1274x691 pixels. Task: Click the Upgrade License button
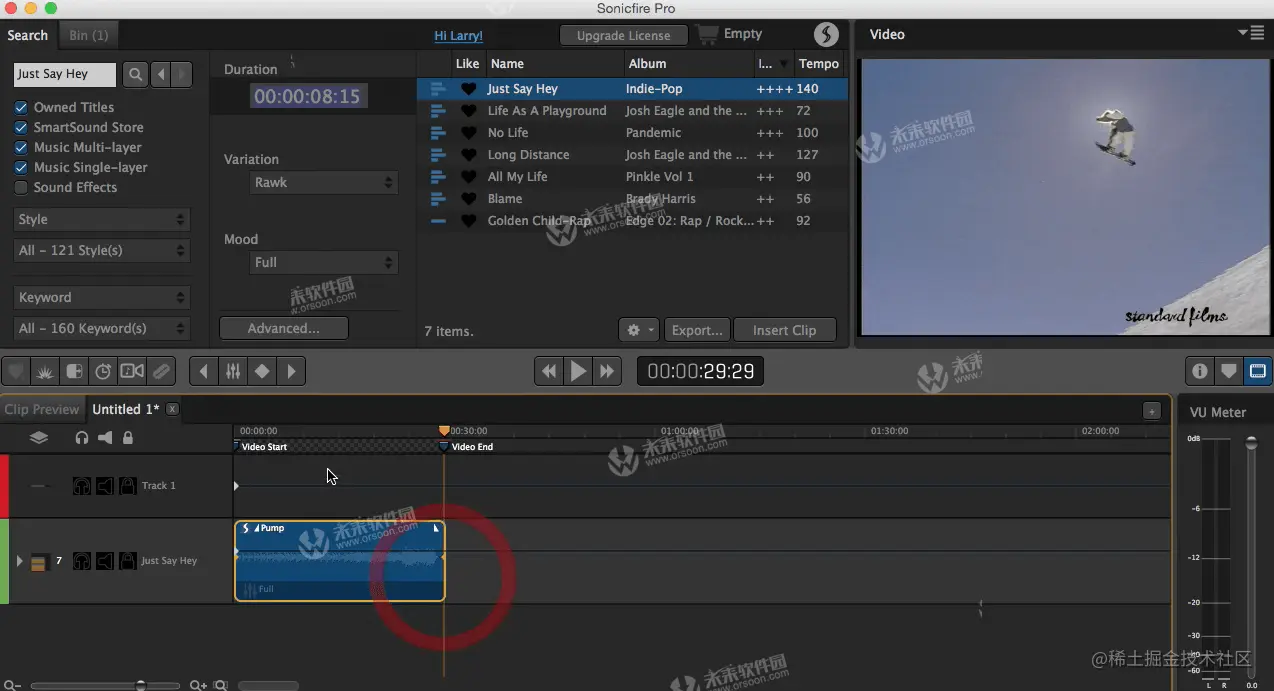[623, 35]
